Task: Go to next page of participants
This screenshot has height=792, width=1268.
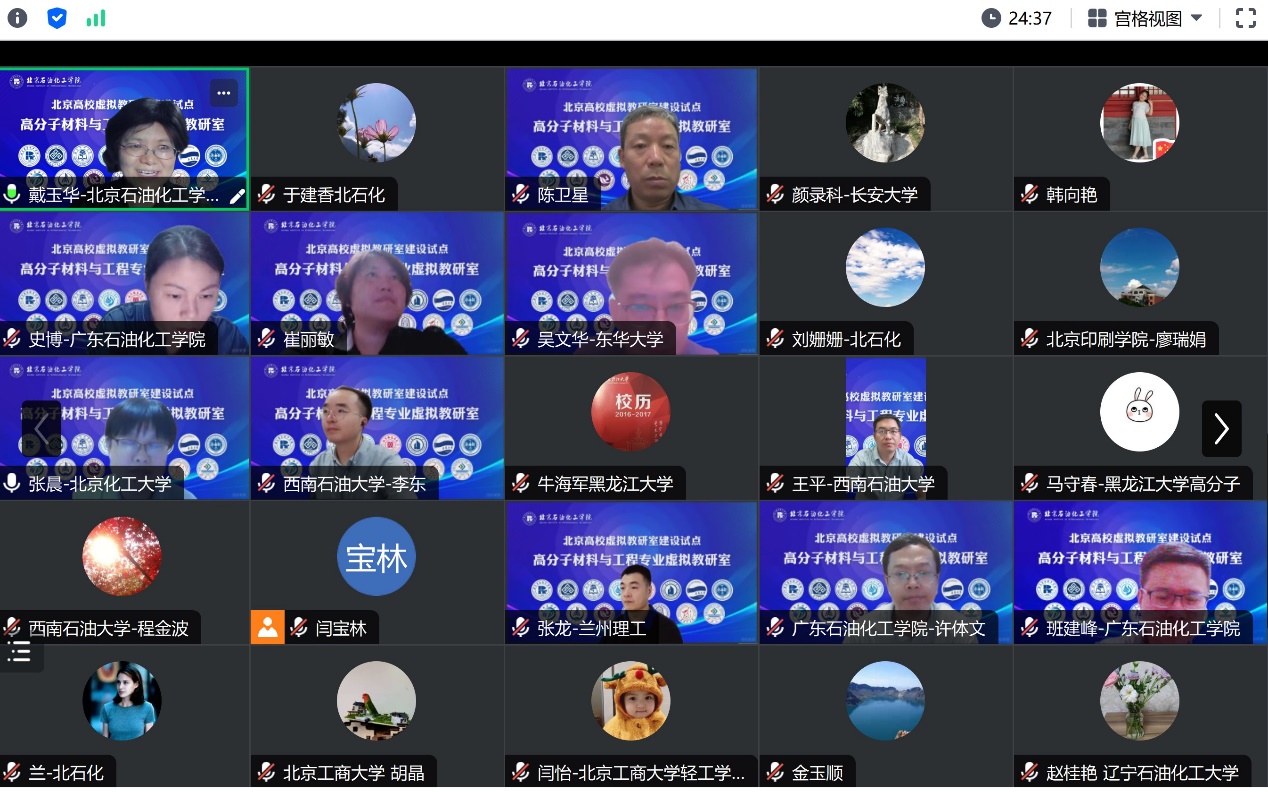Action: (1221, 429)
